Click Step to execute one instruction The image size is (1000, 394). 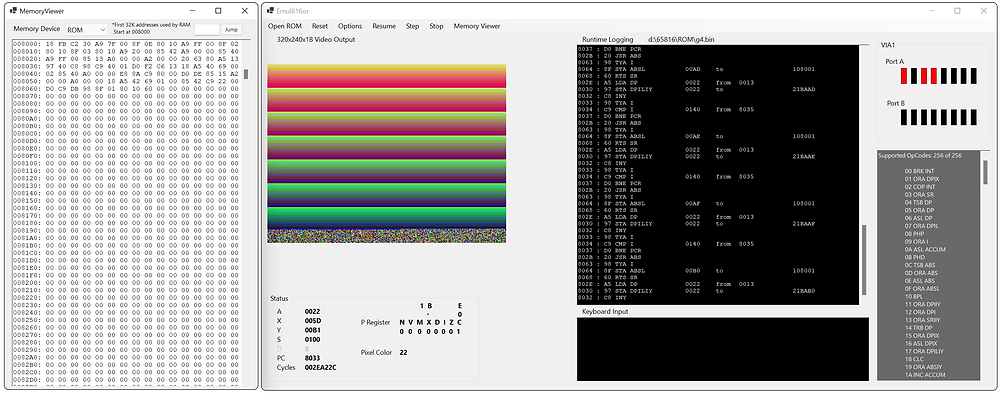413,26
